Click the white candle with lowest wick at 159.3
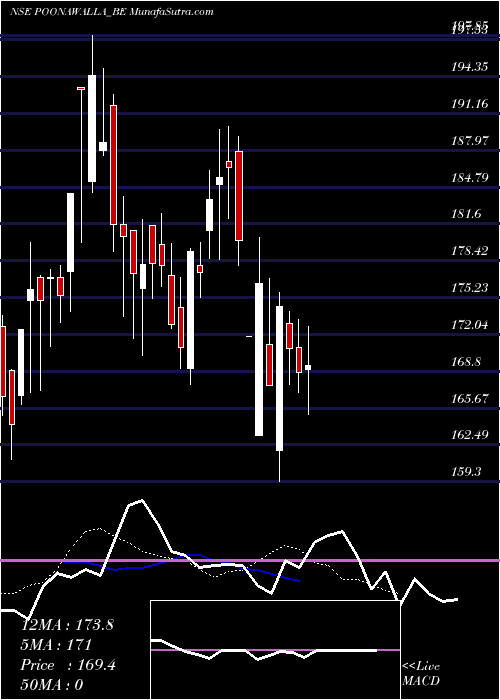This screenshot has width=500, height=700. (279, 378)
